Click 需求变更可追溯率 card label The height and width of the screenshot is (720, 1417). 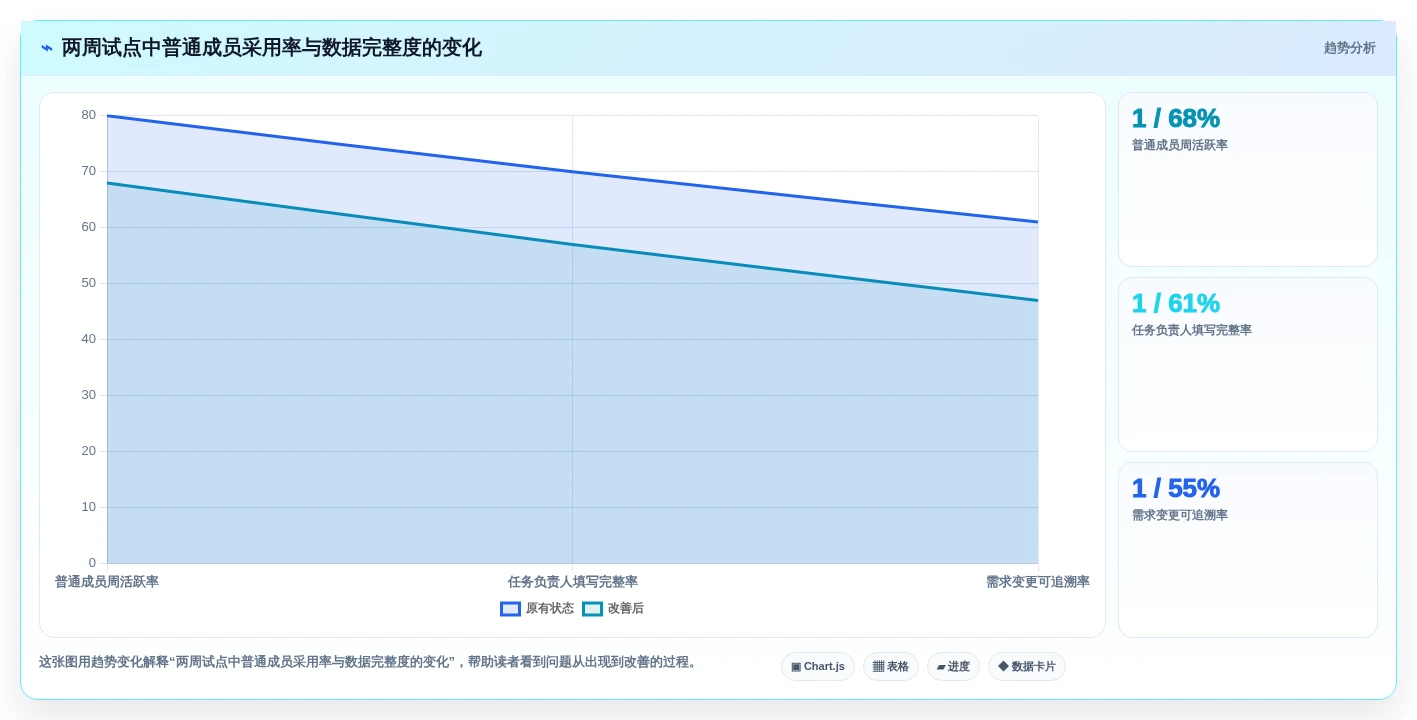tap(1180, 515)
